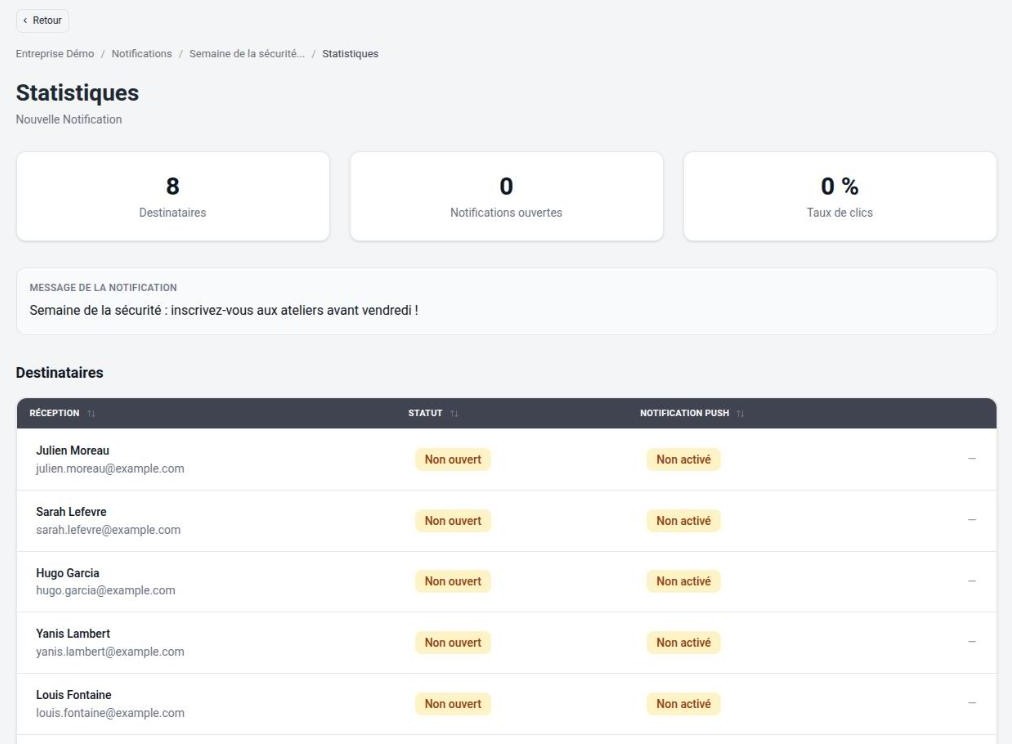Viewport: 1012px width, 744px height.
Task: Click Non ouvert badge for Yanis Lambert
Action: coord(453,643)
